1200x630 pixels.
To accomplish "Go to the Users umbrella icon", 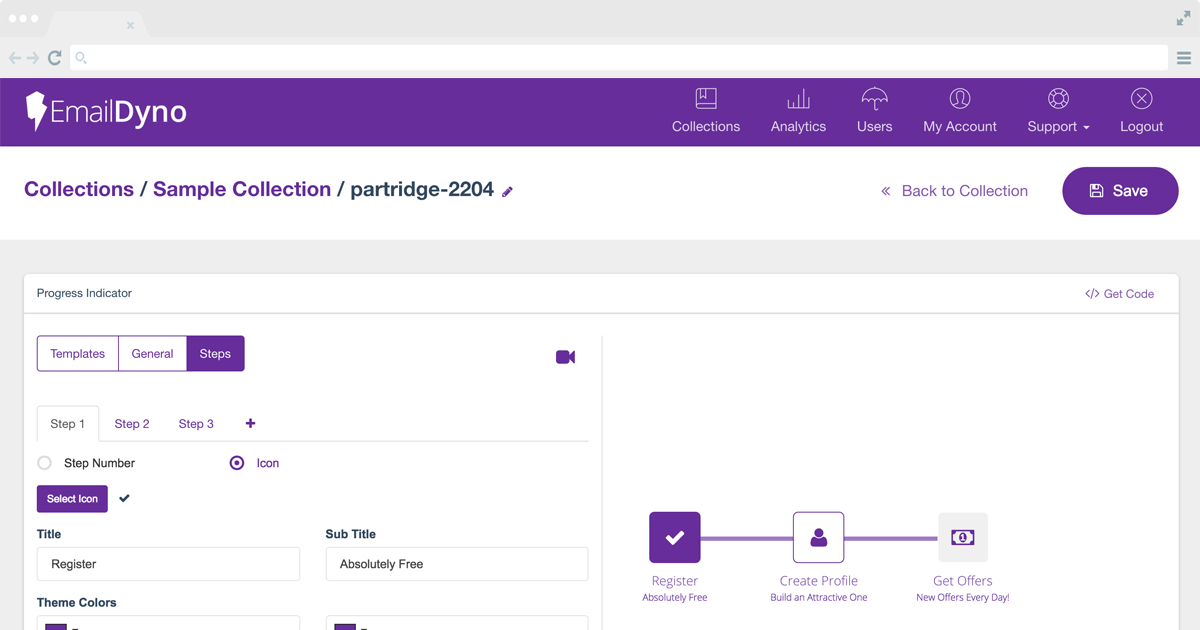I will click(874, 100).
